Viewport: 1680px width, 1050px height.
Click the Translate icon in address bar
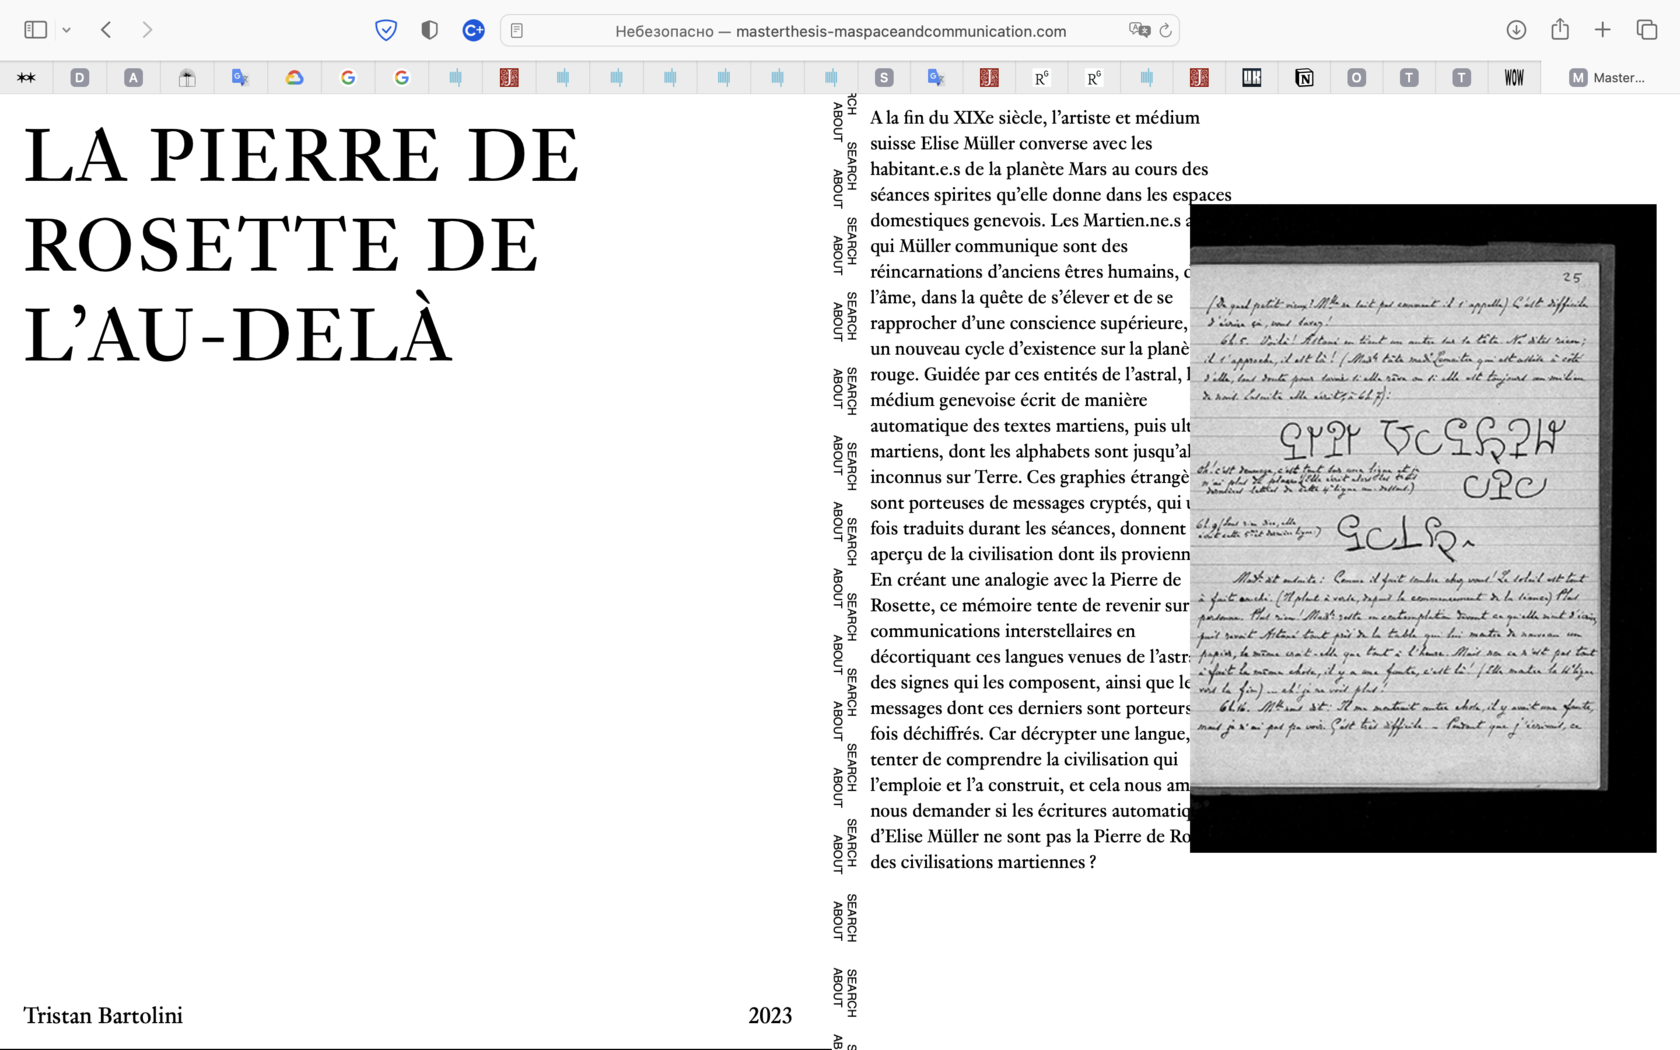(1139, 31)
